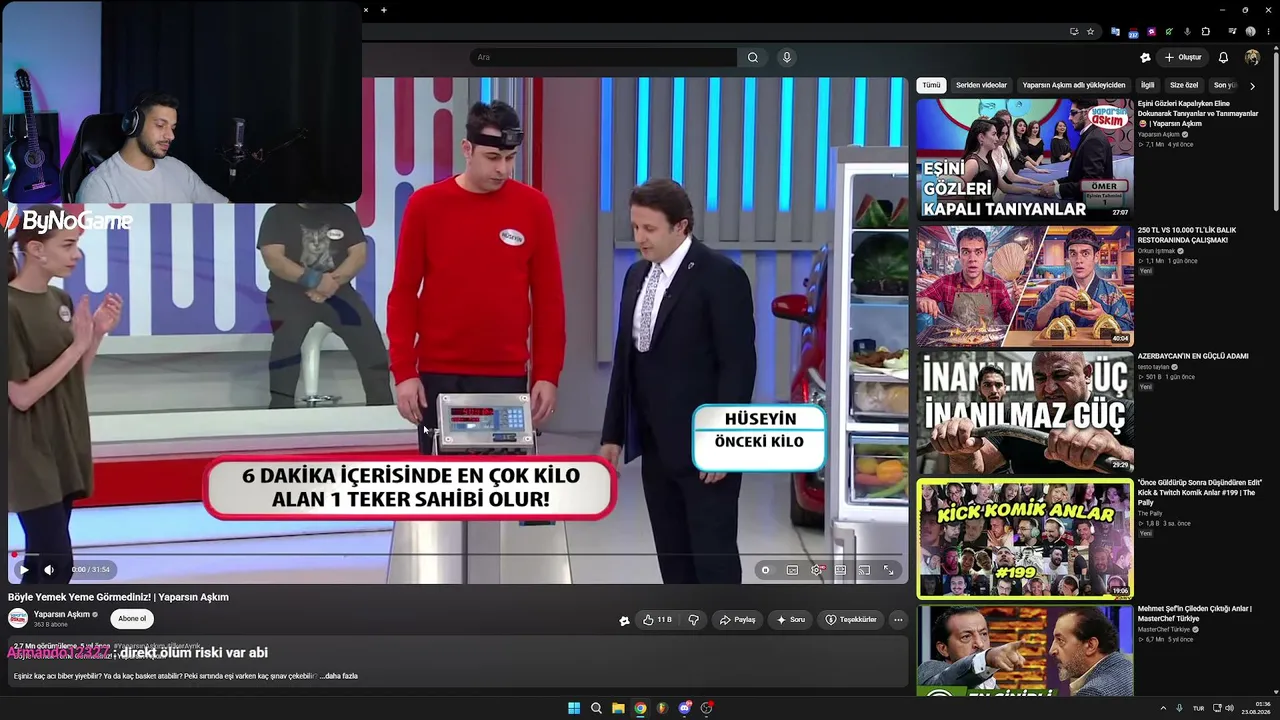Open the media controls icon in Chrome
This screenshot has height=720, width=1280.
1232,31
